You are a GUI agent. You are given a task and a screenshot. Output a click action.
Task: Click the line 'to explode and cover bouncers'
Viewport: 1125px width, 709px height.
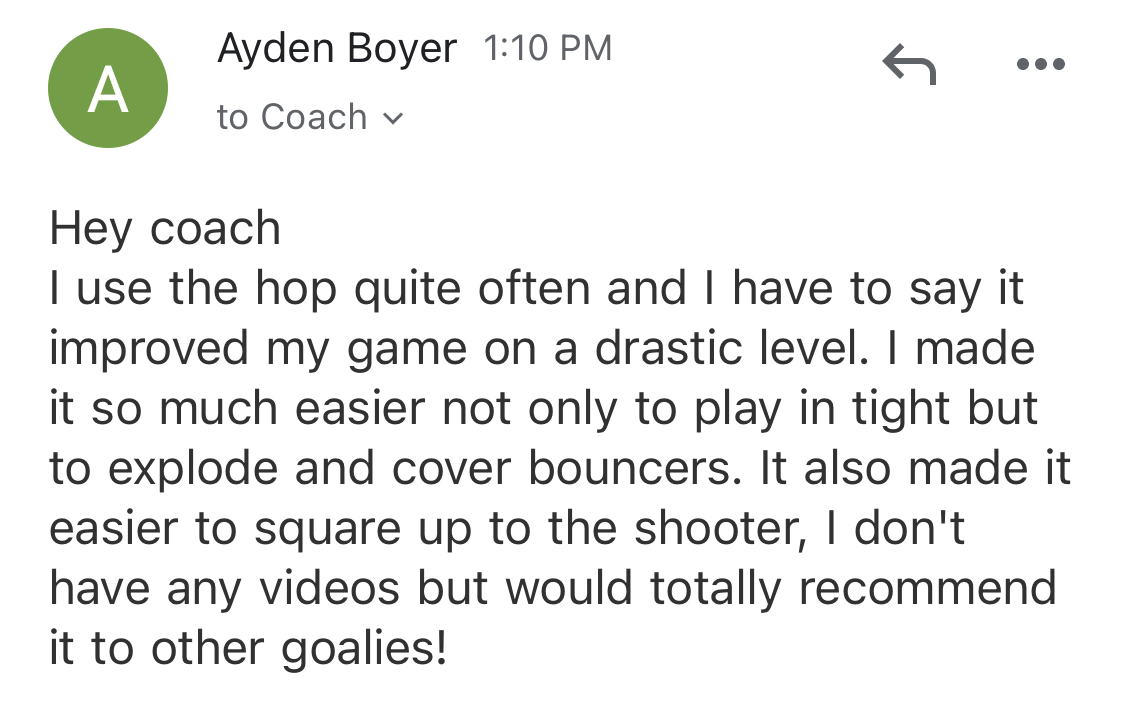560,468
